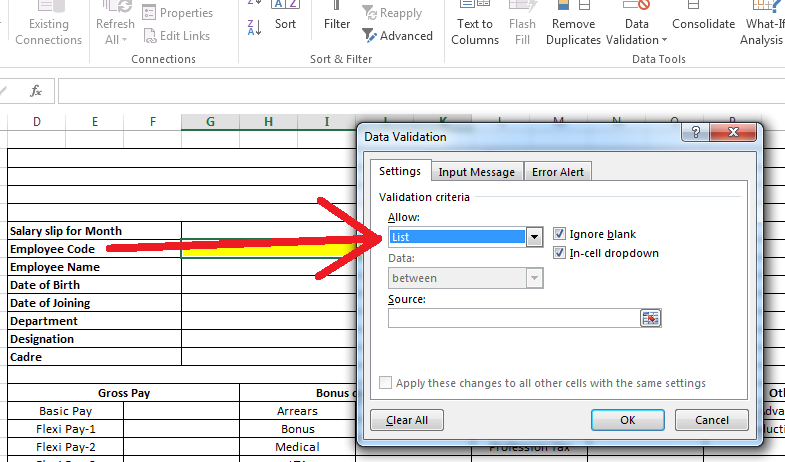Screen dimensions: 785x462
Task: Open Existing Connections
Action: (x=49, y=24)
